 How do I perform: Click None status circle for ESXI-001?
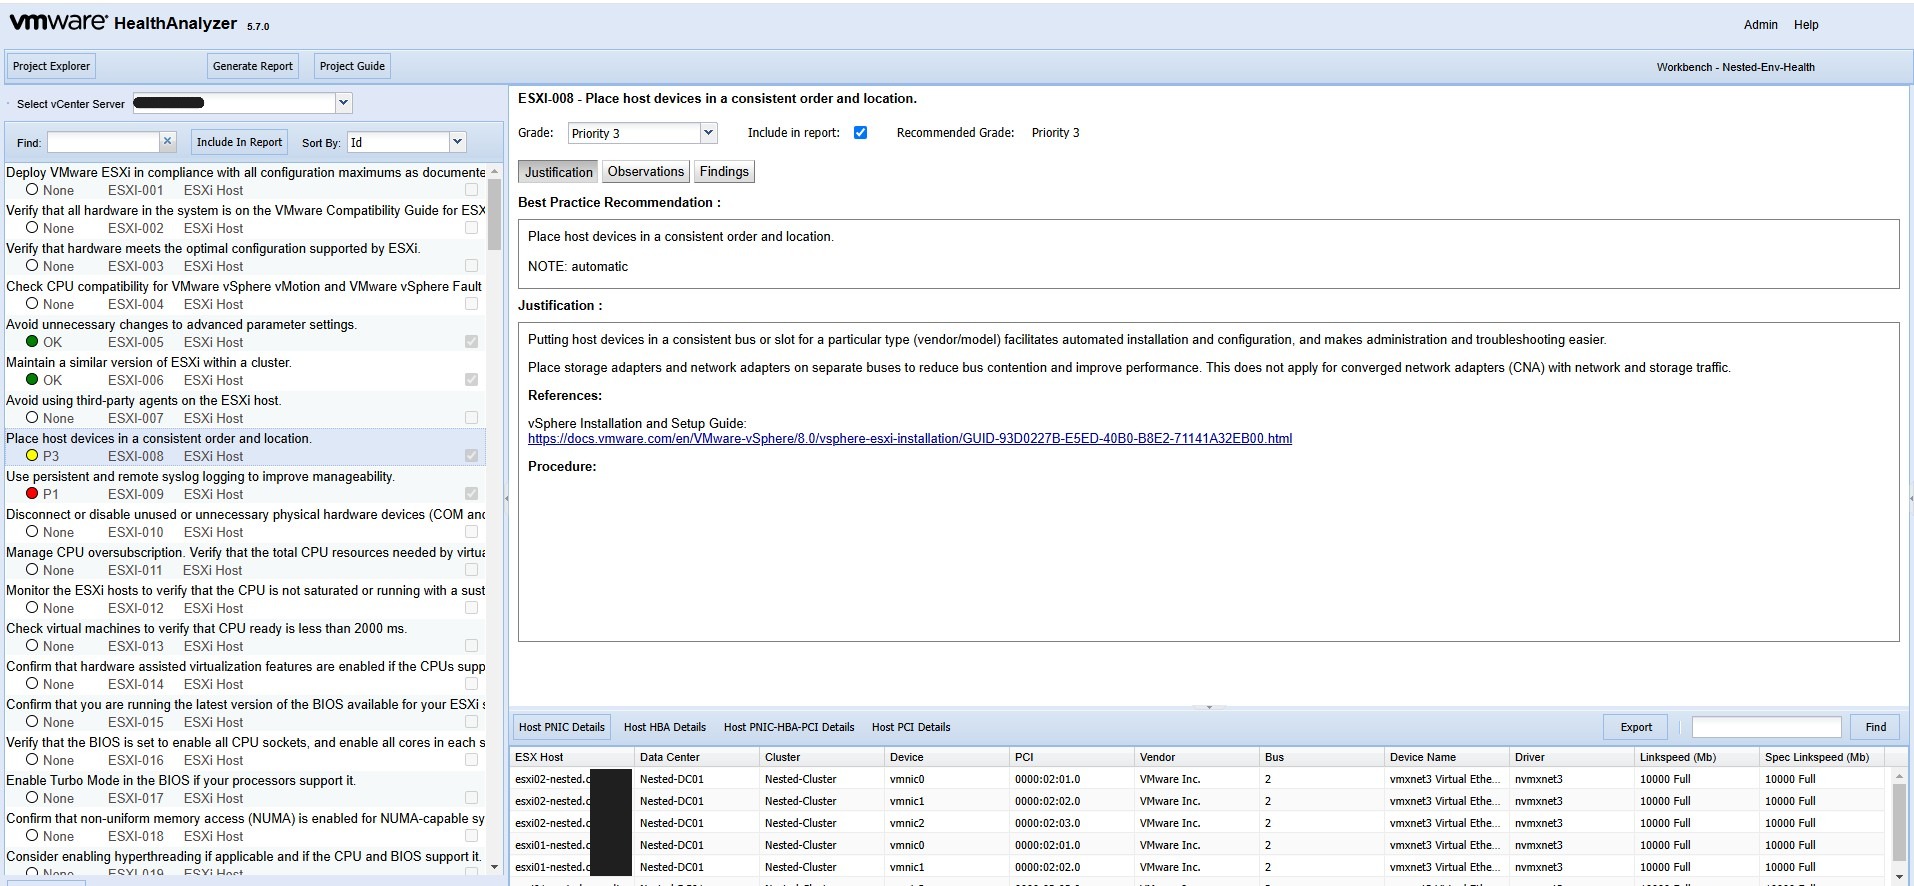(32, 190)
